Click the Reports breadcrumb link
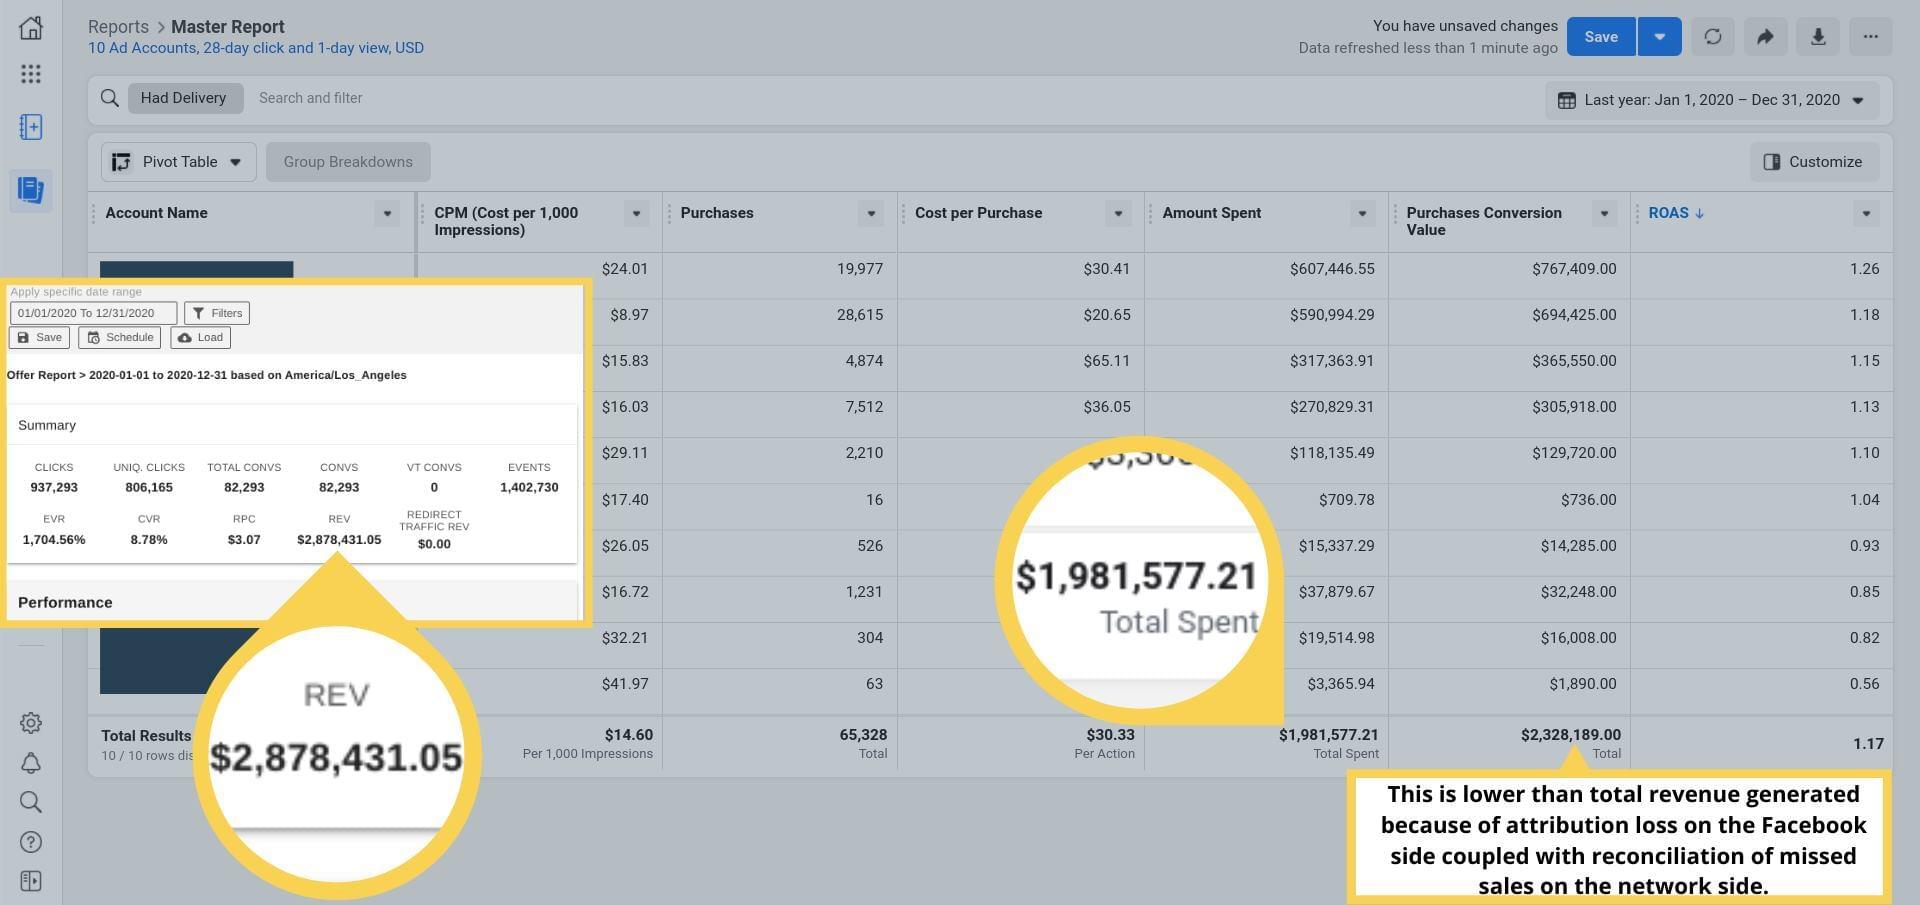 118,27
